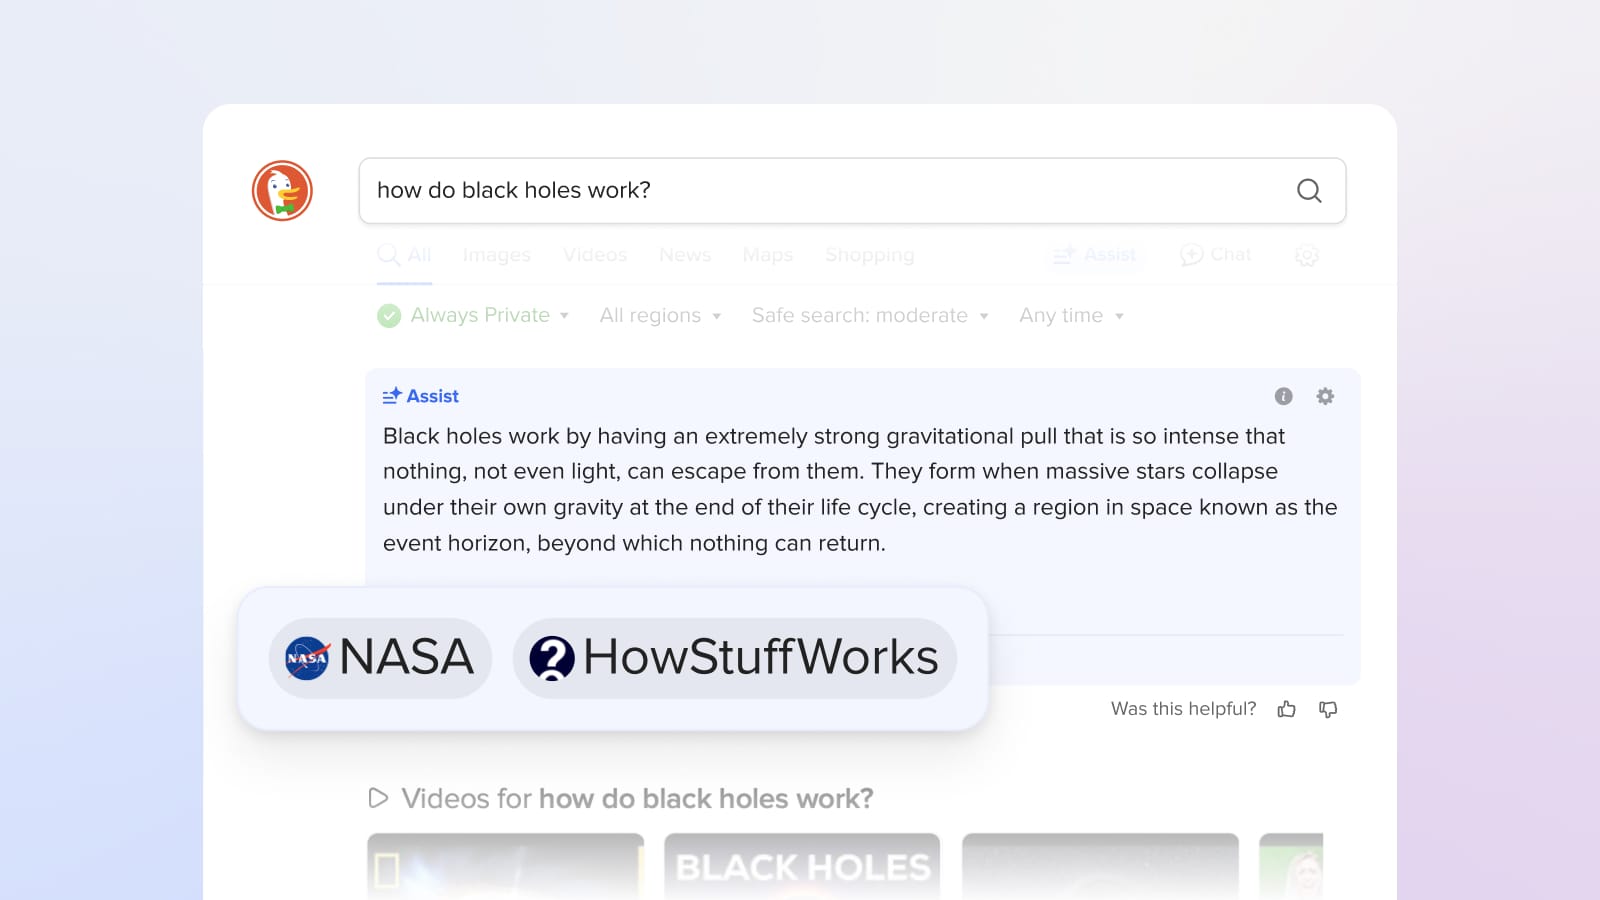The height and width of the screenshot is (900, 1600).
Task: Click the search query input field
Action: click(820, 190)
